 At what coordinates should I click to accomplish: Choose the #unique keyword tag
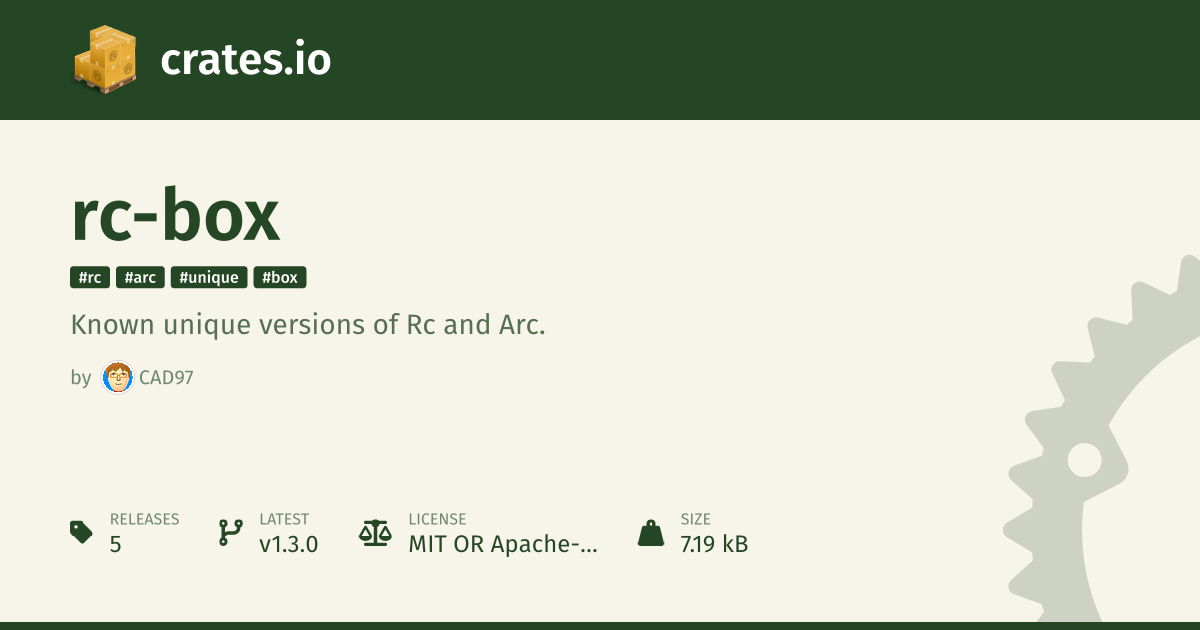click(209, 278)
